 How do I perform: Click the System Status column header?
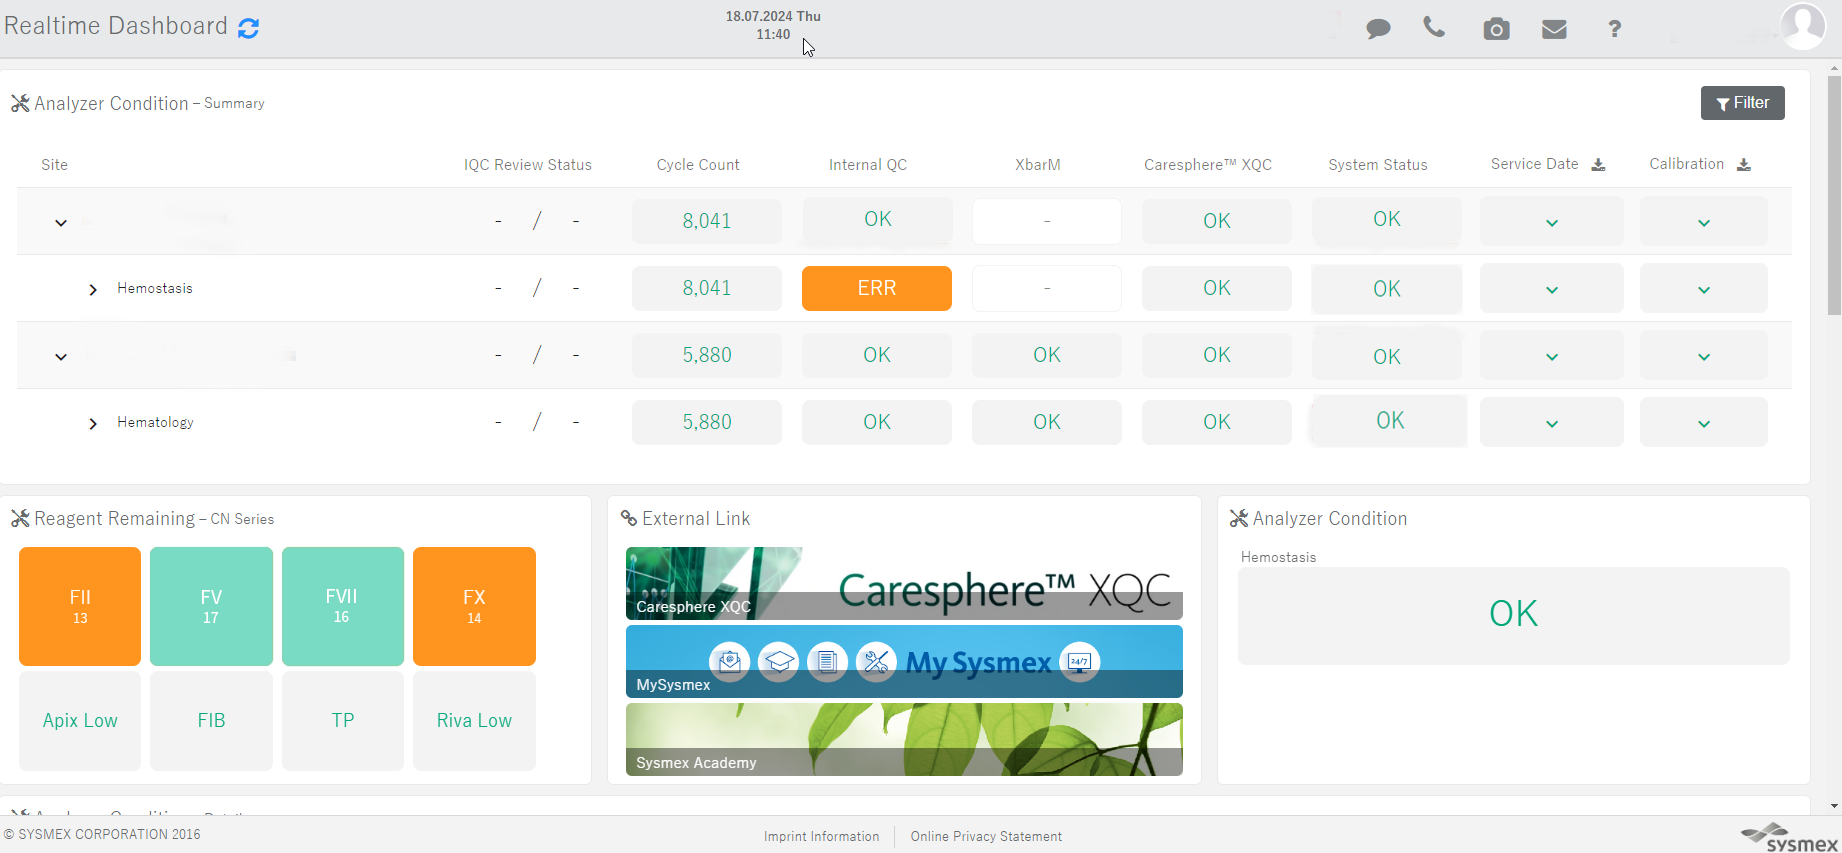coord(1378,165)
